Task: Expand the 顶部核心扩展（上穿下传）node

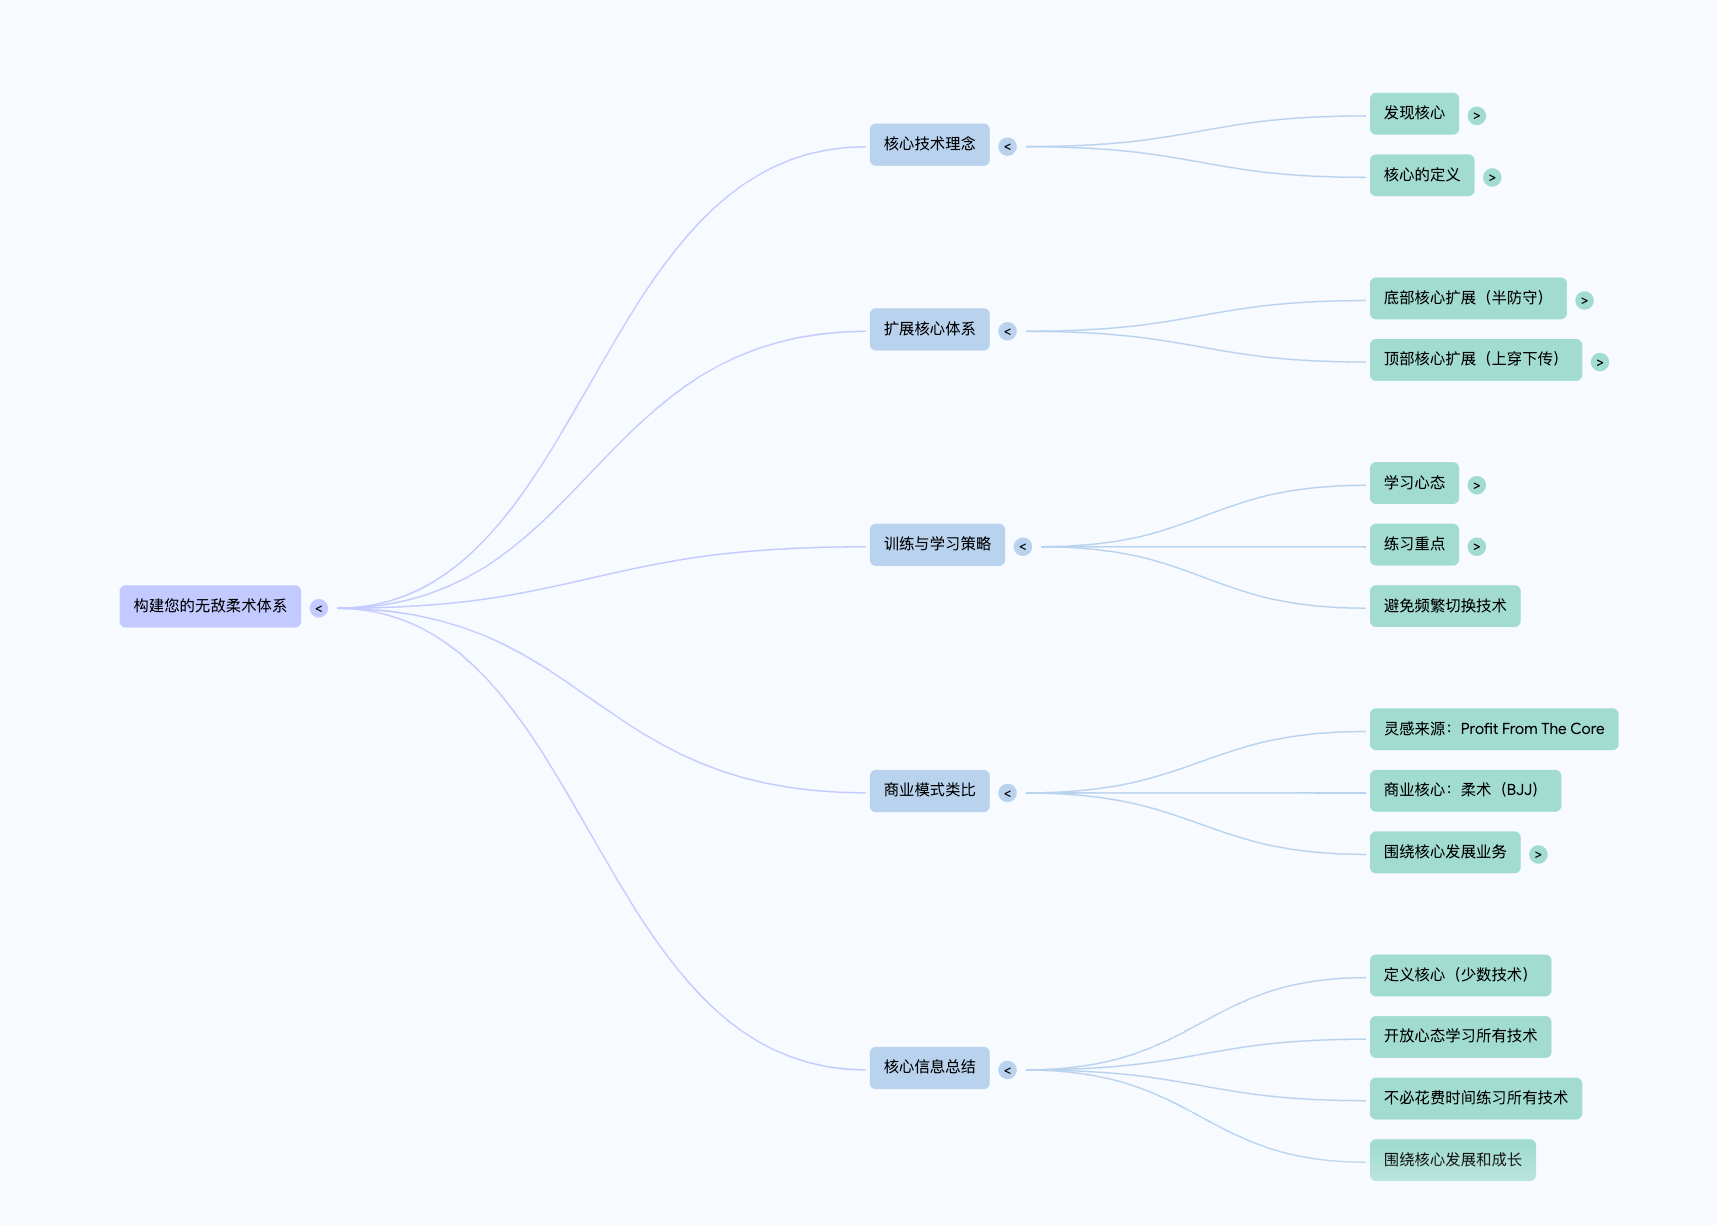Action: pos(1599,362)
